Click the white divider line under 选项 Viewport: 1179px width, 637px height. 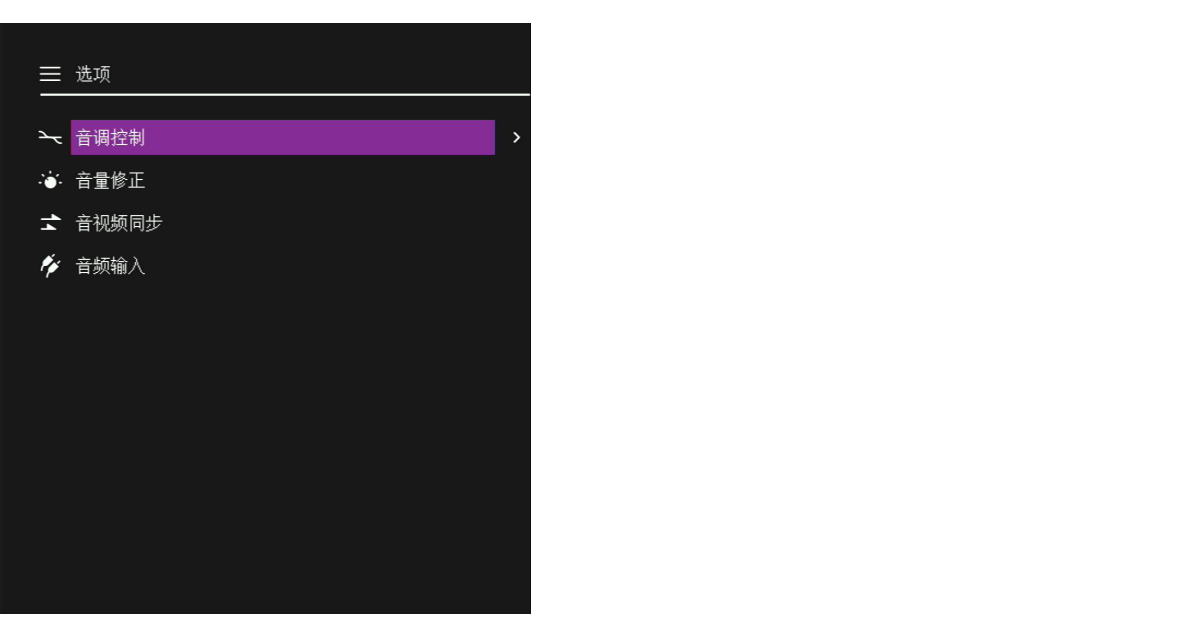pos(285,95)
